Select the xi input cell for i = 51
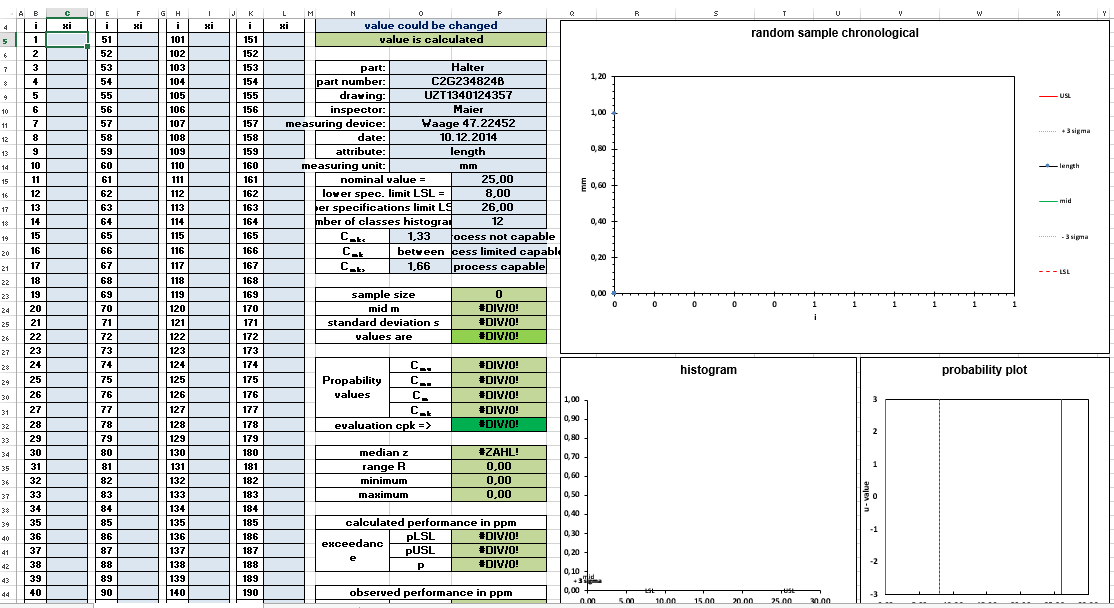Image resolution: width=1114 pixels, height=608 pixels. pos(138,40)
